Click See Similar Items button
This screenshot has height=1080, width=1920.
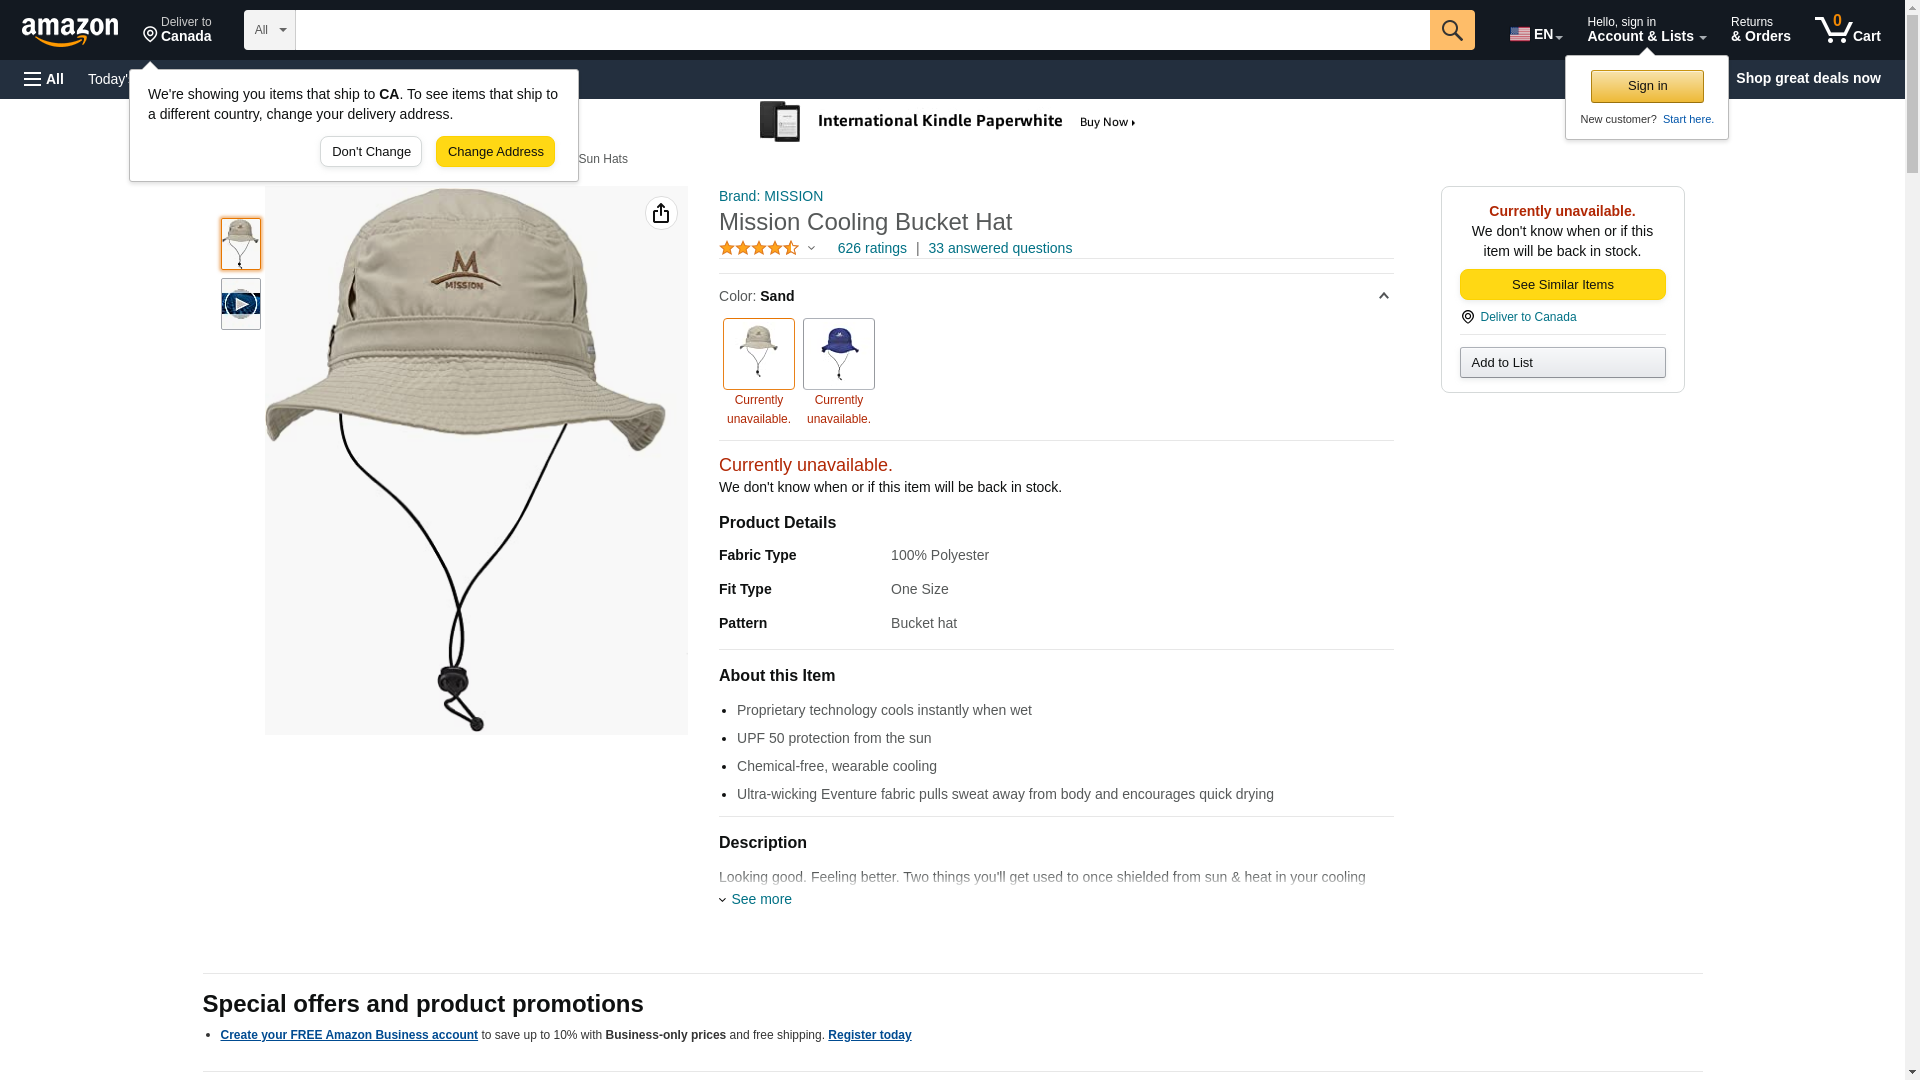(1561, 285)
